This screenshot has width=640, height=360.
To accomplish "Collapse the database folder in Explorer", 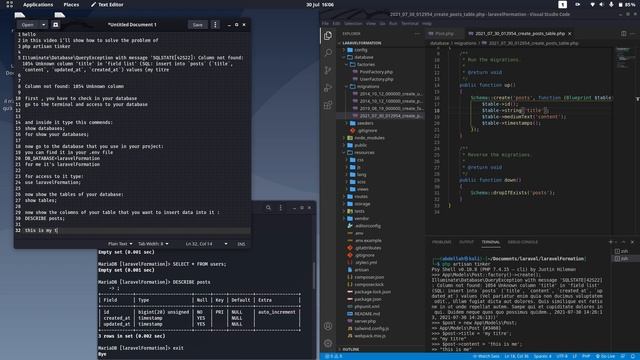I will (x=380, y=58).
